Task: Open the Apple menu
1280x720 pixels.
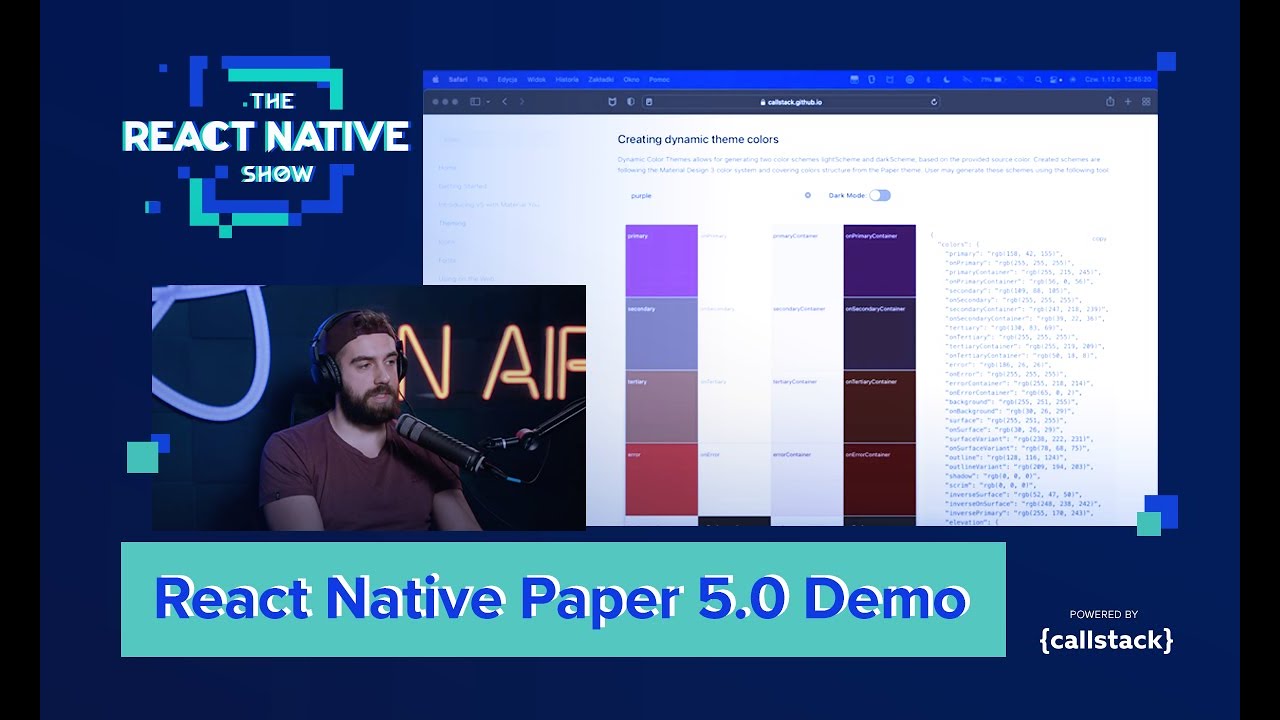Action: [435, 79]
